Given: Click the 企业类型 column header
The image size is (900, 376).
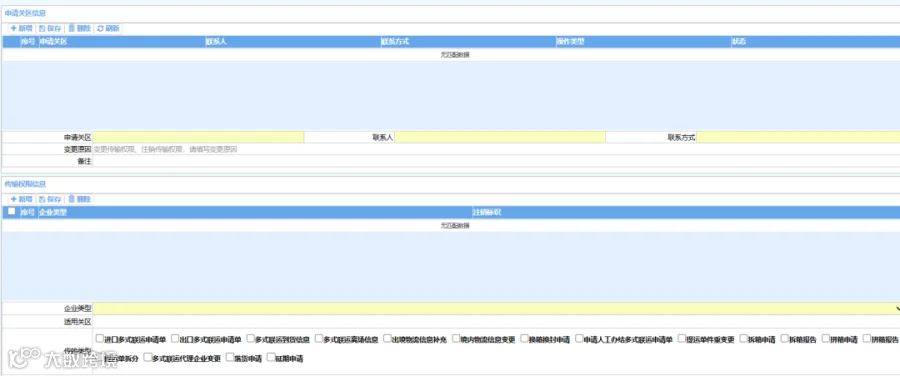Looking at the screenshot, I should click(254, 212).
